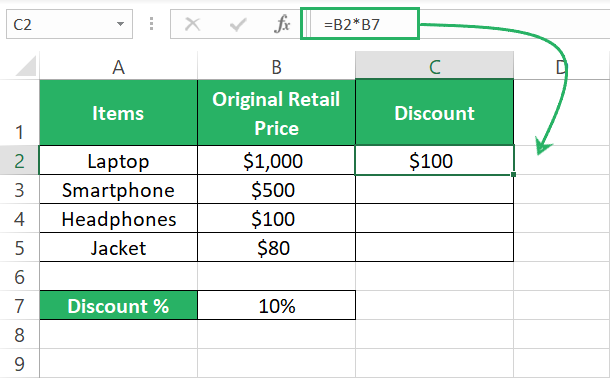Click the Cancel (X) formula bar icon
This screenshot has width=610, height=378.
click(x=193, y=24)
